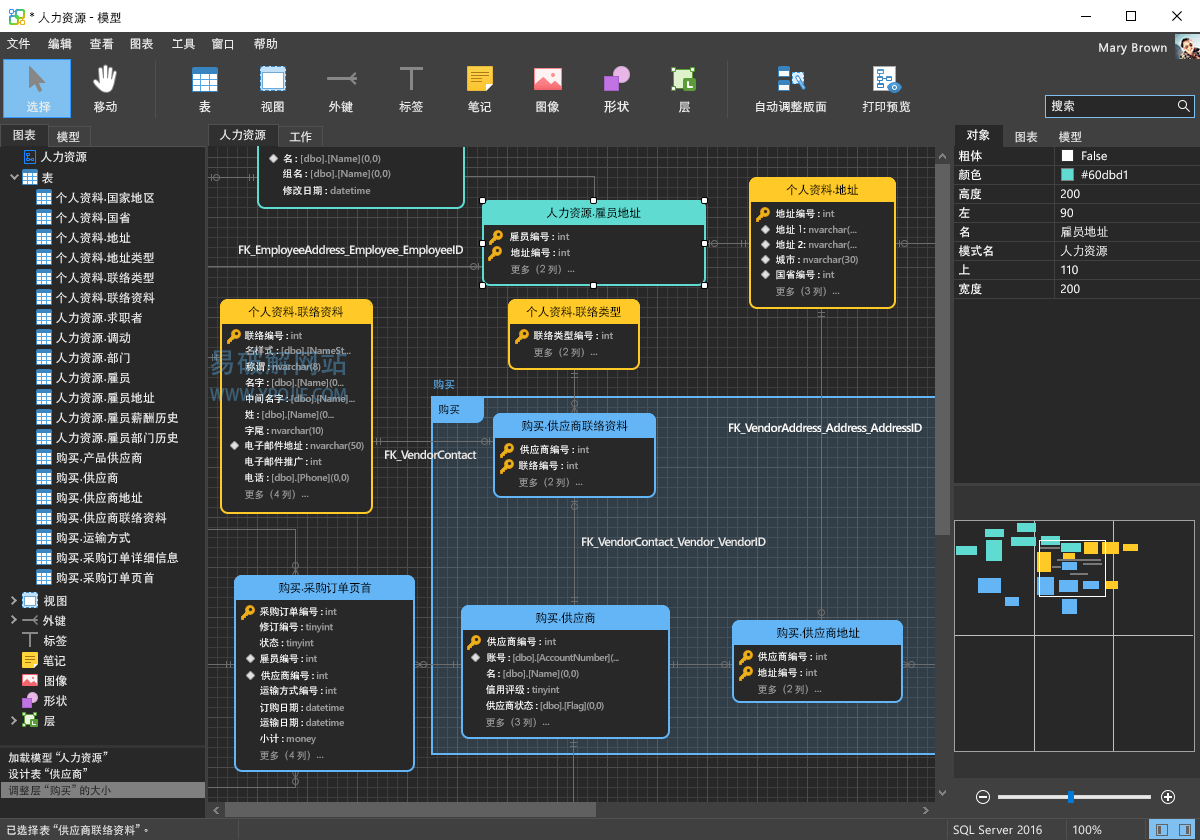Select the 视图 view tool

point(272,88)
